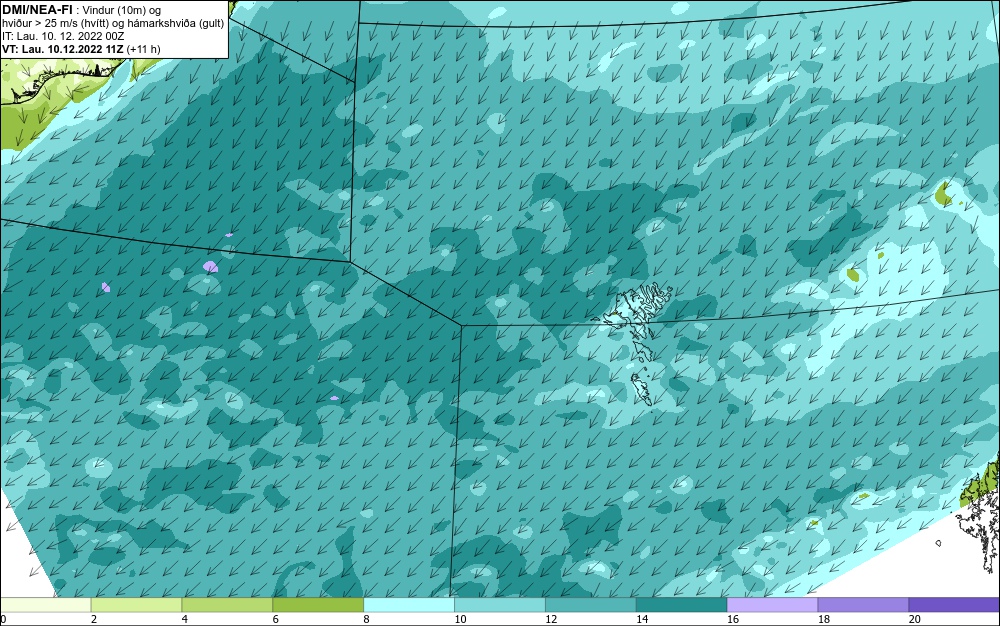Click the 'IT: Lau. 10. 12. 2022 00Z' line
Image resolution: width=1000 pixels, height=626 pixels.
63,36
